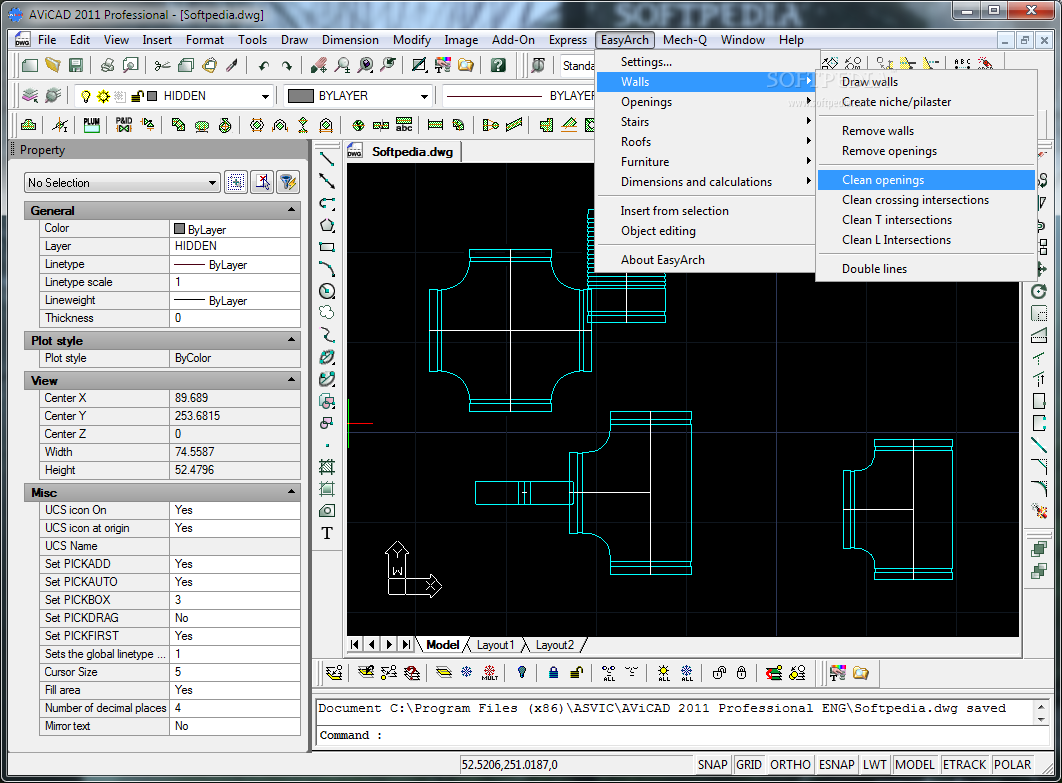Image resolution: width=1062 pixels, height=783 pixels.
Task: Select the Revision cloud tool
Action: pyautogui.click(x=327, y=312)
